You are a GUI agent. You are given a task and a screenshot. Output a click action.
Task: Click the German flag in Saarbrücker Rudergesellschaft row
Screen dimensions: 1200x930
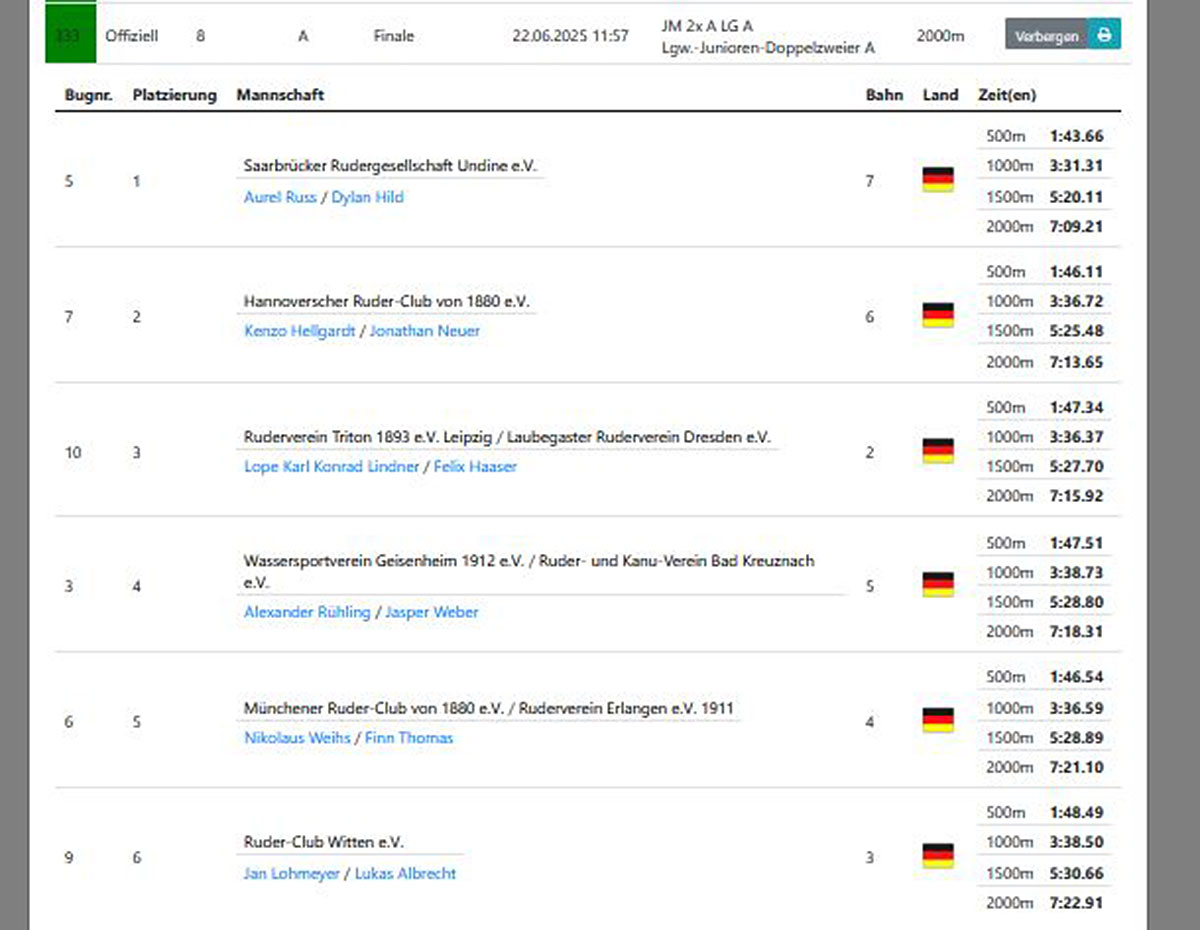pyautogui.click(x=937, y=180)
